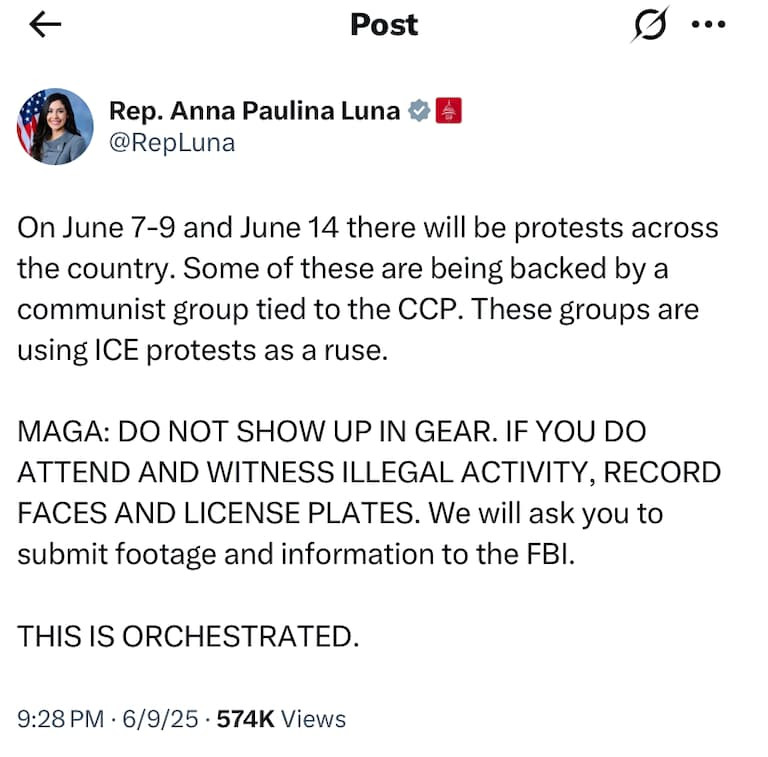Viewport: 768px width, 757px height.
Task: Click the blue verified checkmark badge
Action: coord(419,111)
